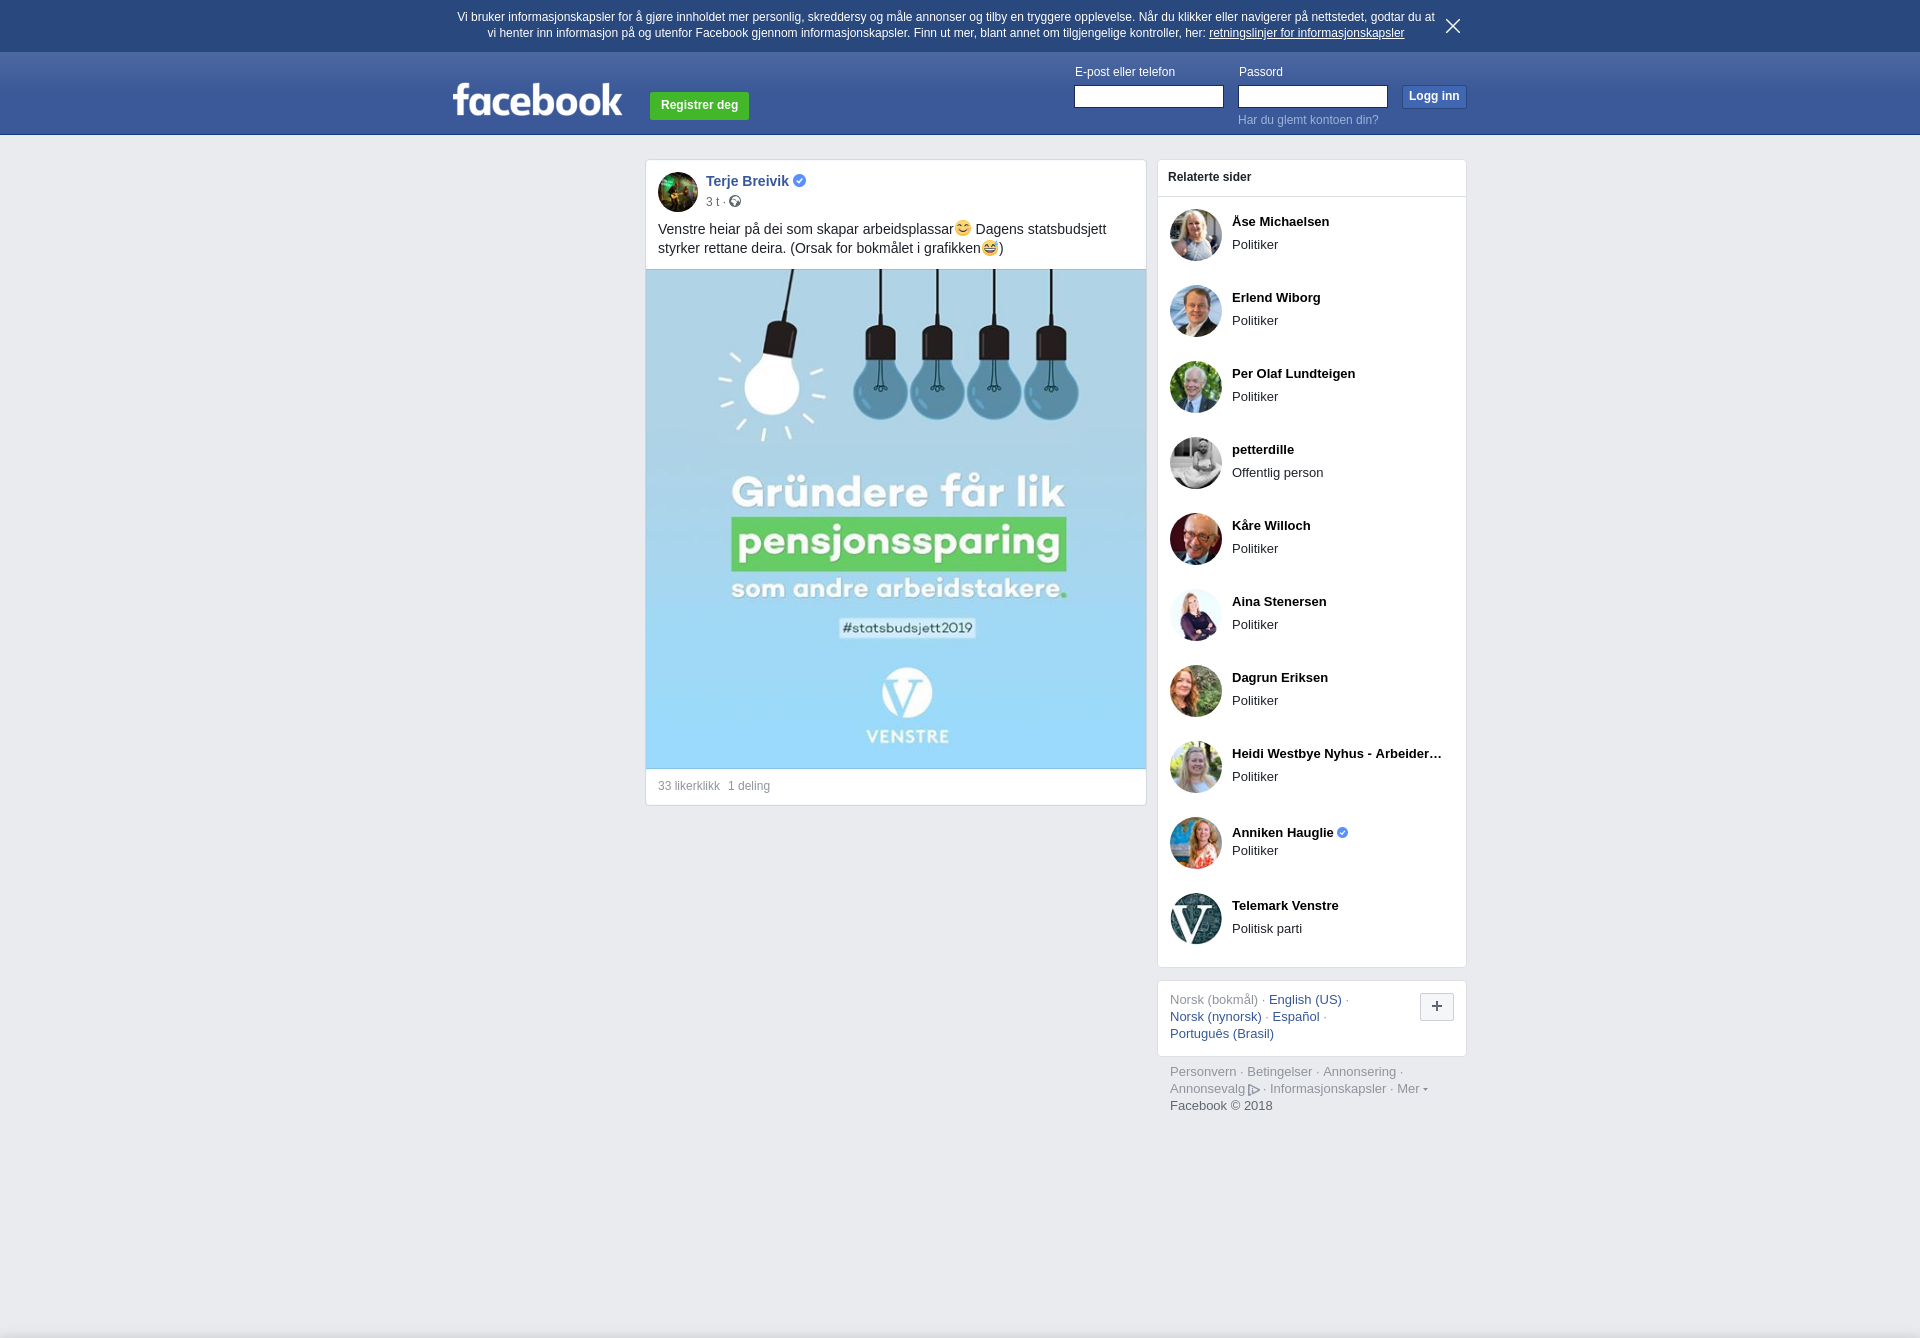The height and width of the screenshot is (1338, 1920).
Task: Click the Logg inn button
Action: [1434, 96]
